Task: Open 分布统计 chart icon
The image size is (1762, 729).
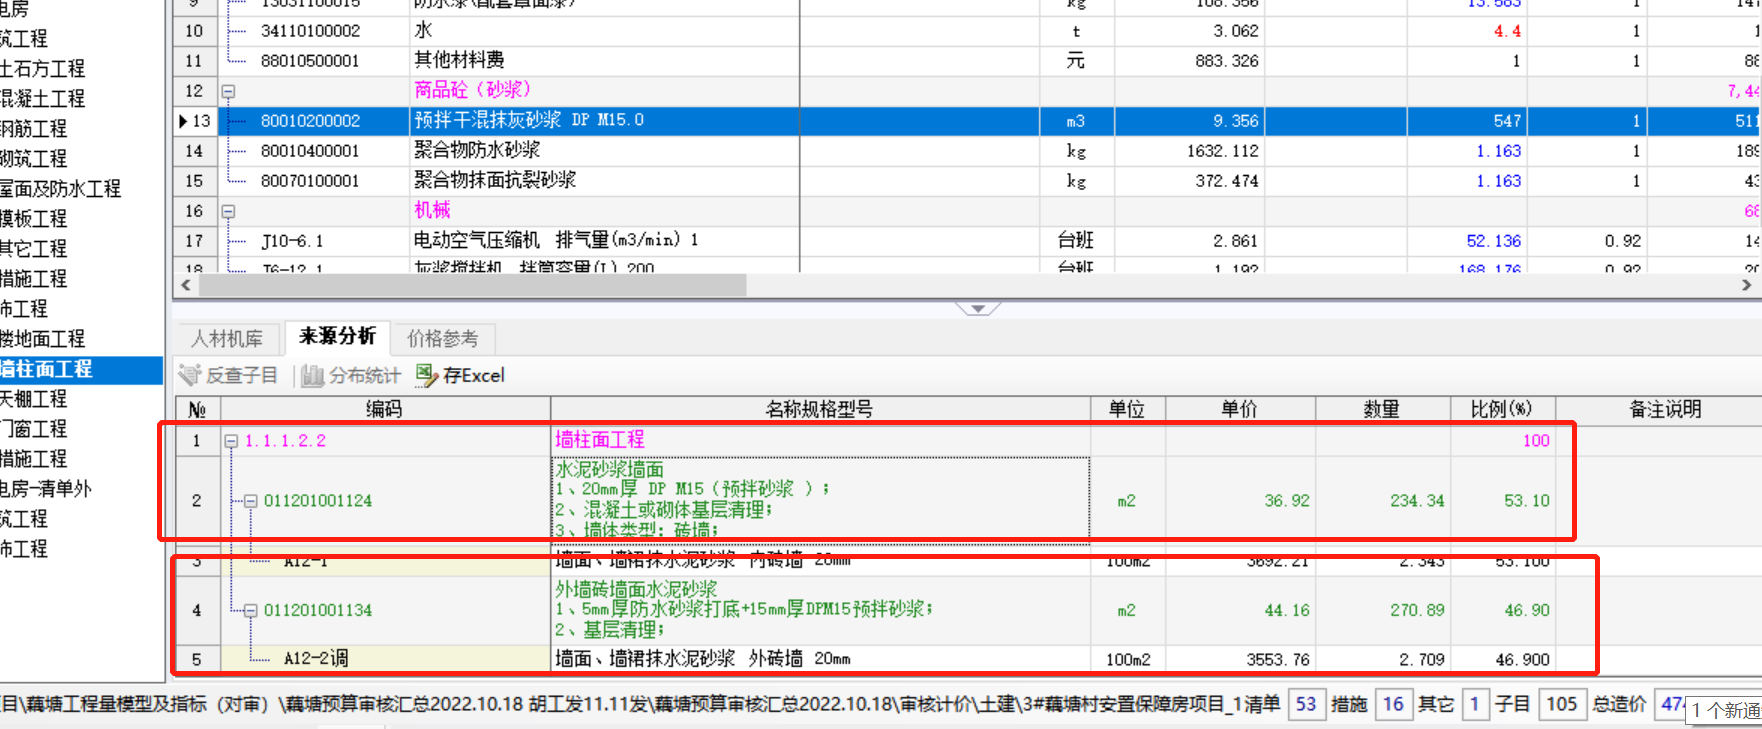Action: (x=313, y=375)
